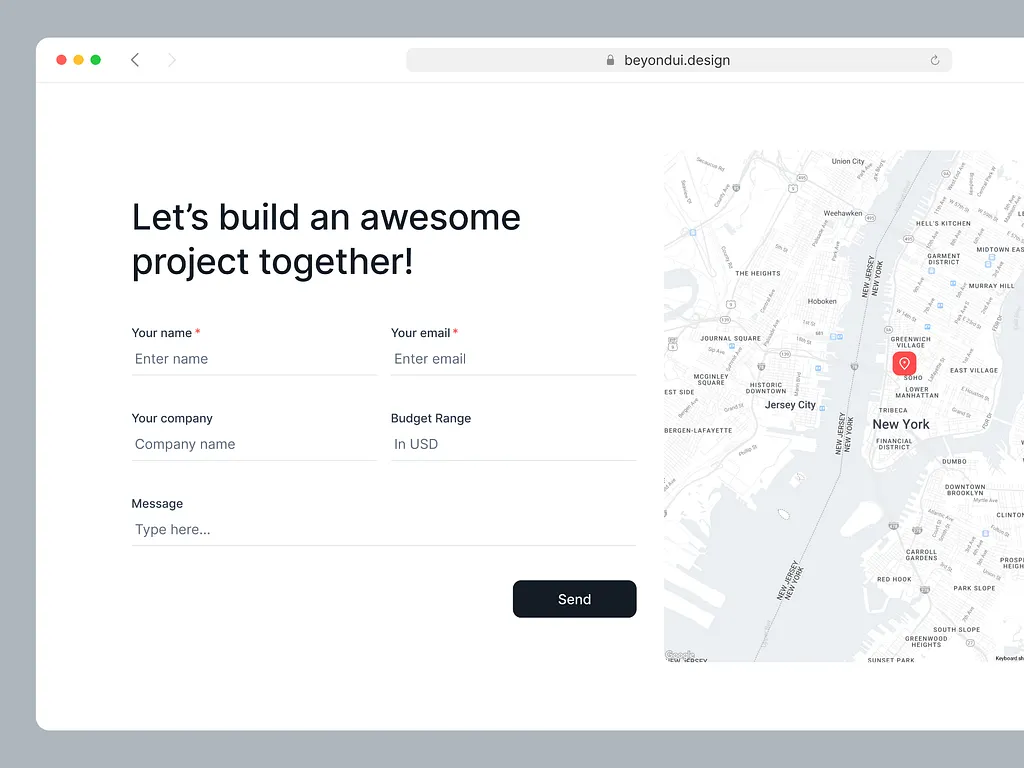The height and width of the screenshot is (768, 1024).
Task: Click the "Enter name" input field
Action: 254,359
